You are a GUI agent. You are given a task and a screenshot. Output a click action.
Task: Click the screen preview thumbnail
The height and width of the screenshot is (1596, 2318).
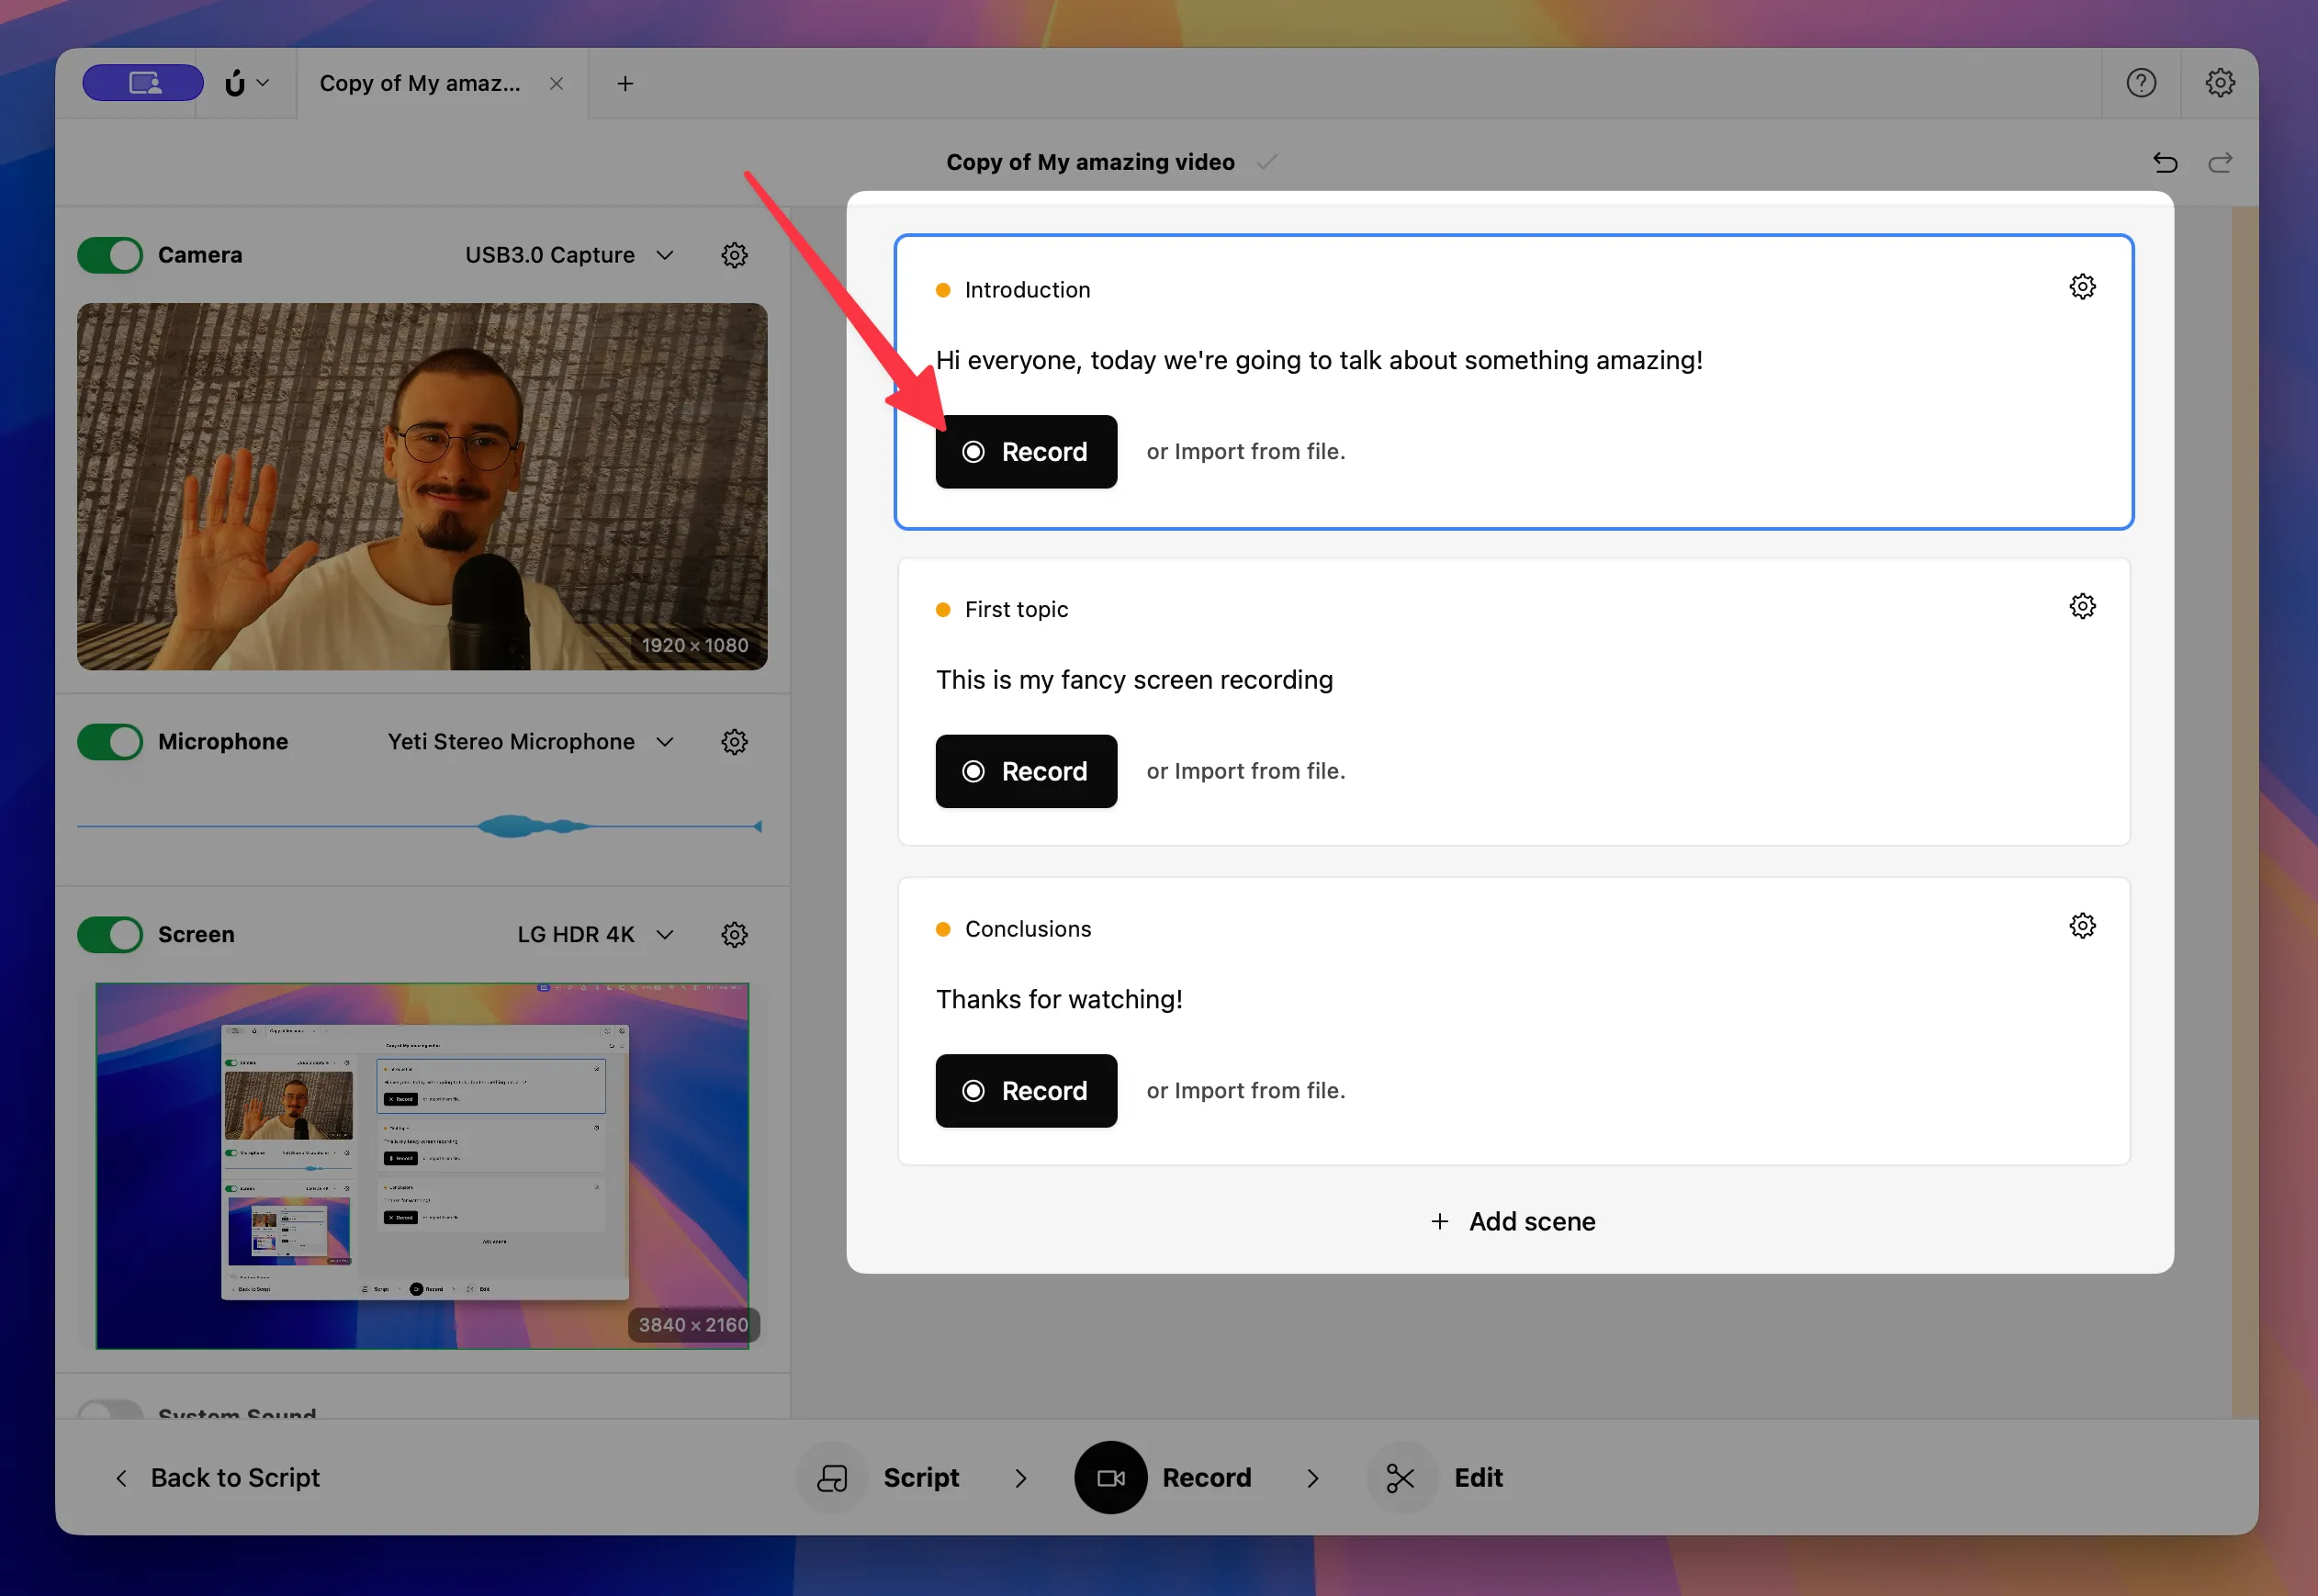[422, 1166]
